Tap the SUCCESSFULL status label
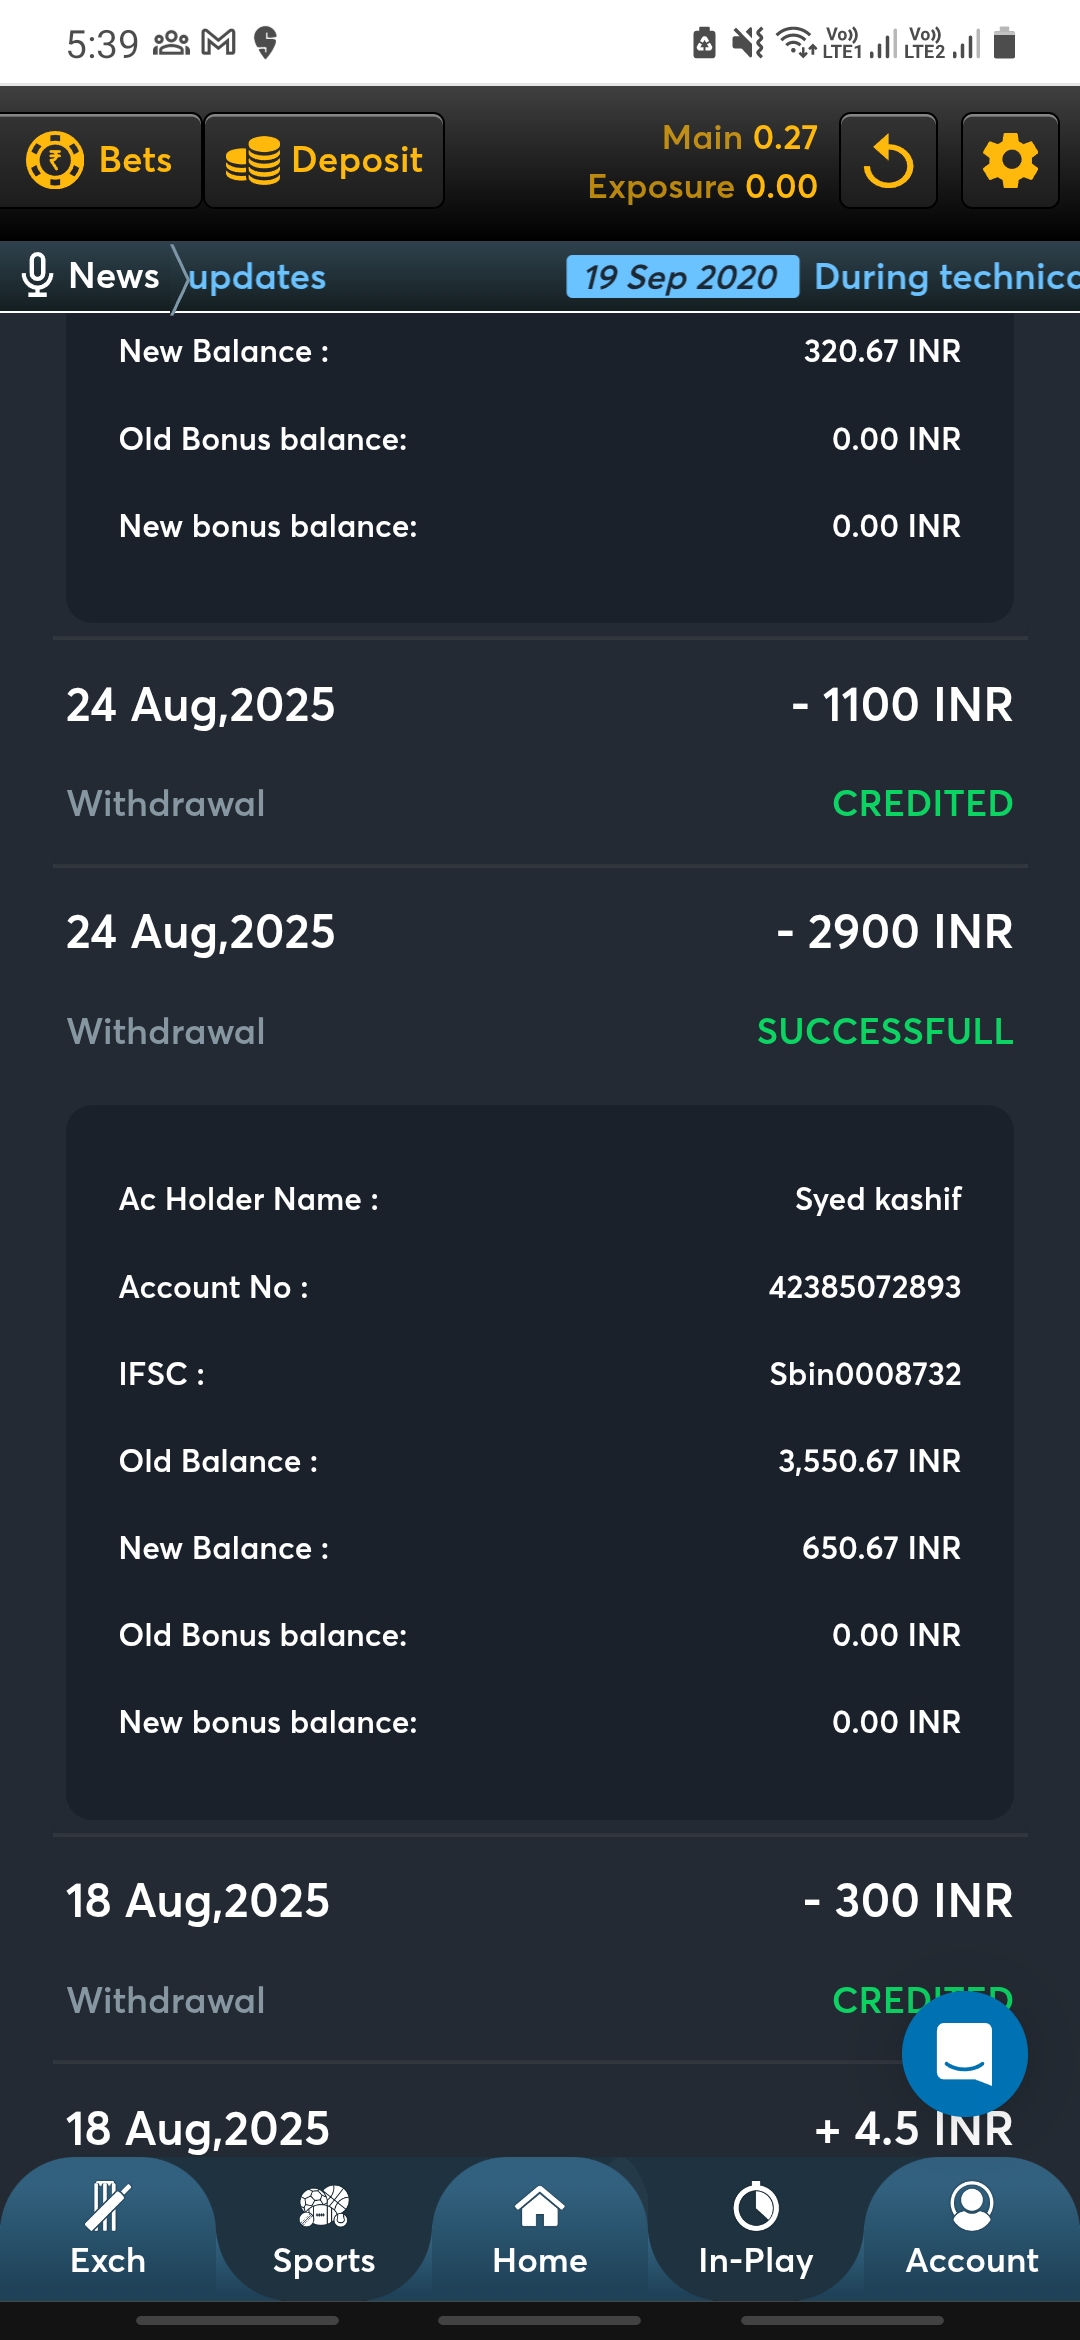 885,1032
